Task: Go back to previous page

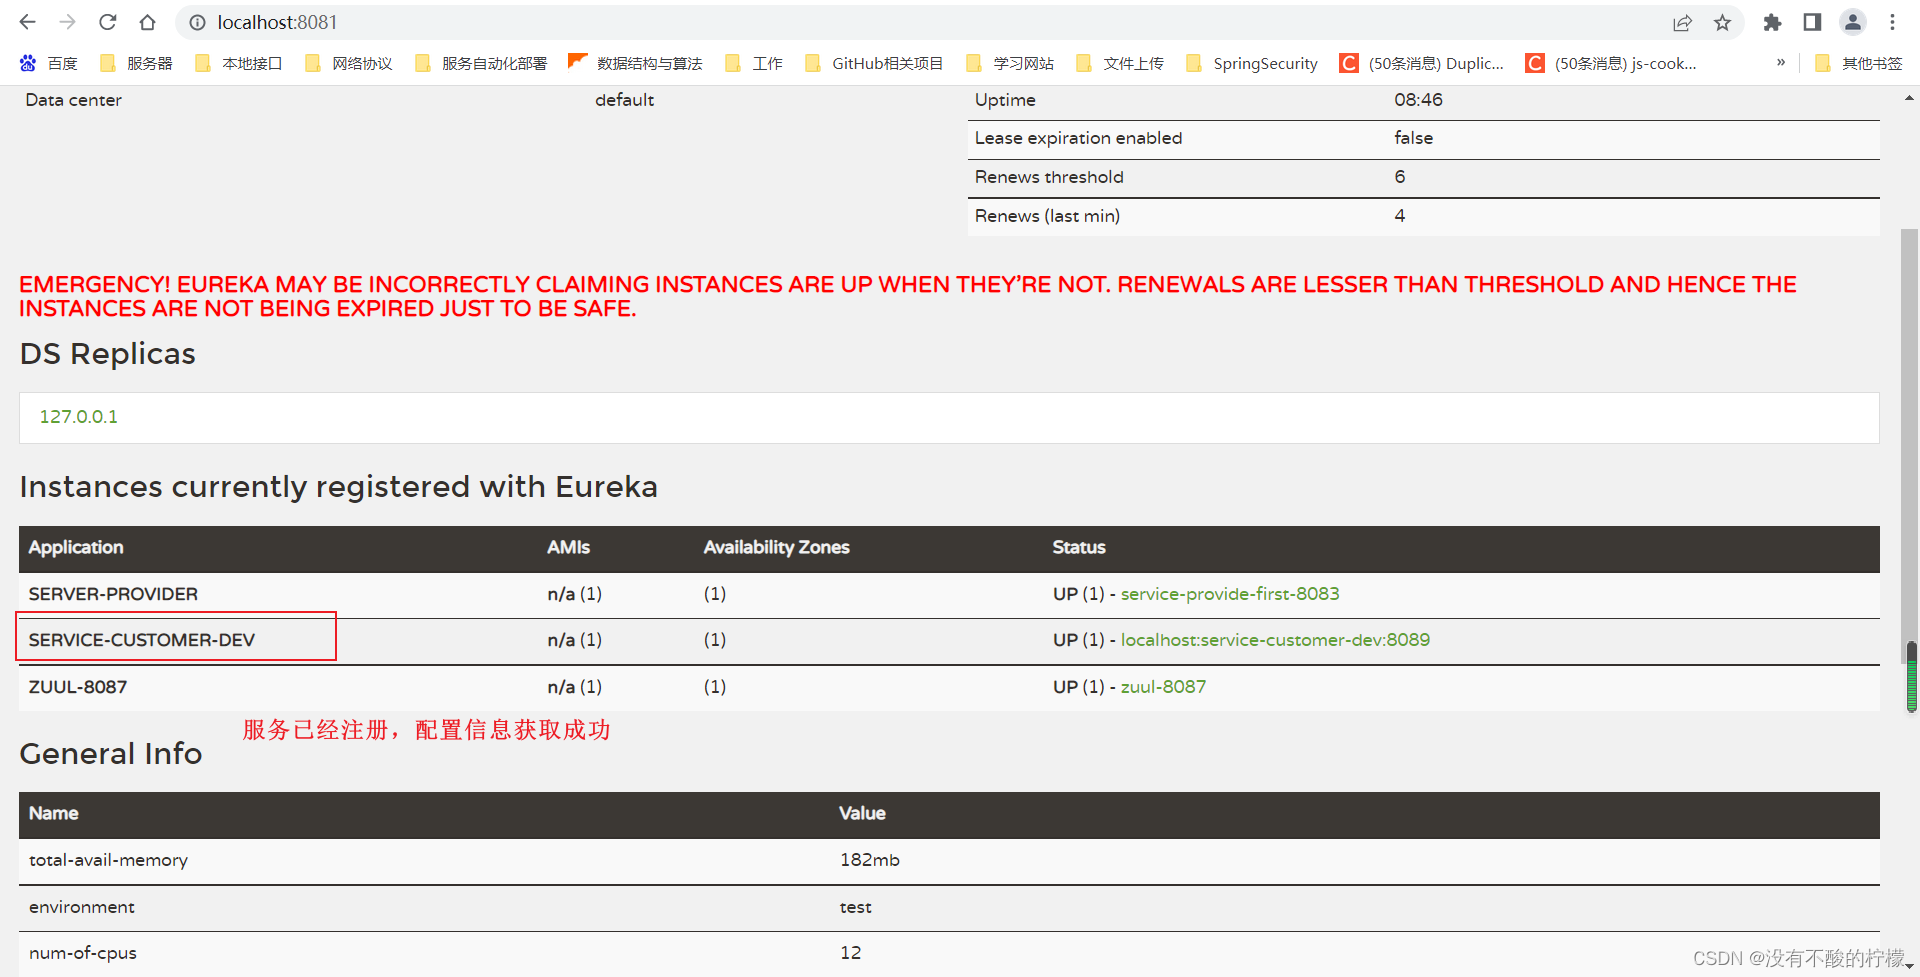Action: pos(27,22)
